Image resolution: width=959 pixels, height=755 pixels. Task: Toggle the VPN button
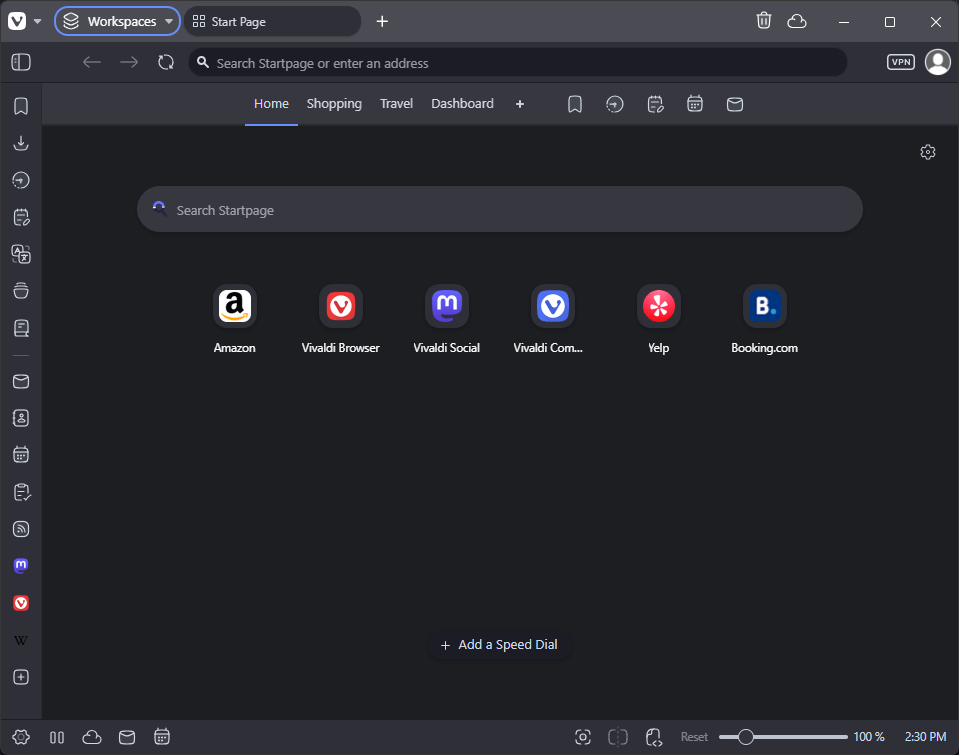[901, 62]
